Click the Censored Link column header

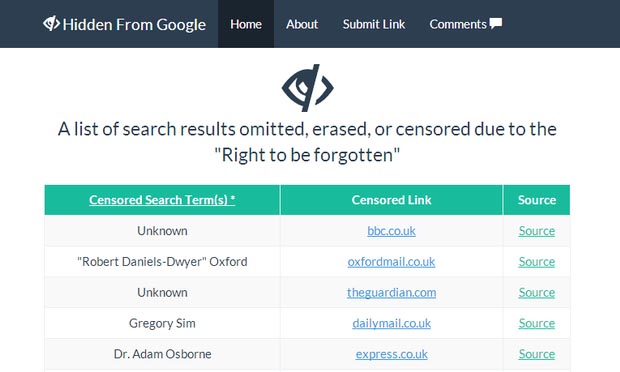pos(391,200)
